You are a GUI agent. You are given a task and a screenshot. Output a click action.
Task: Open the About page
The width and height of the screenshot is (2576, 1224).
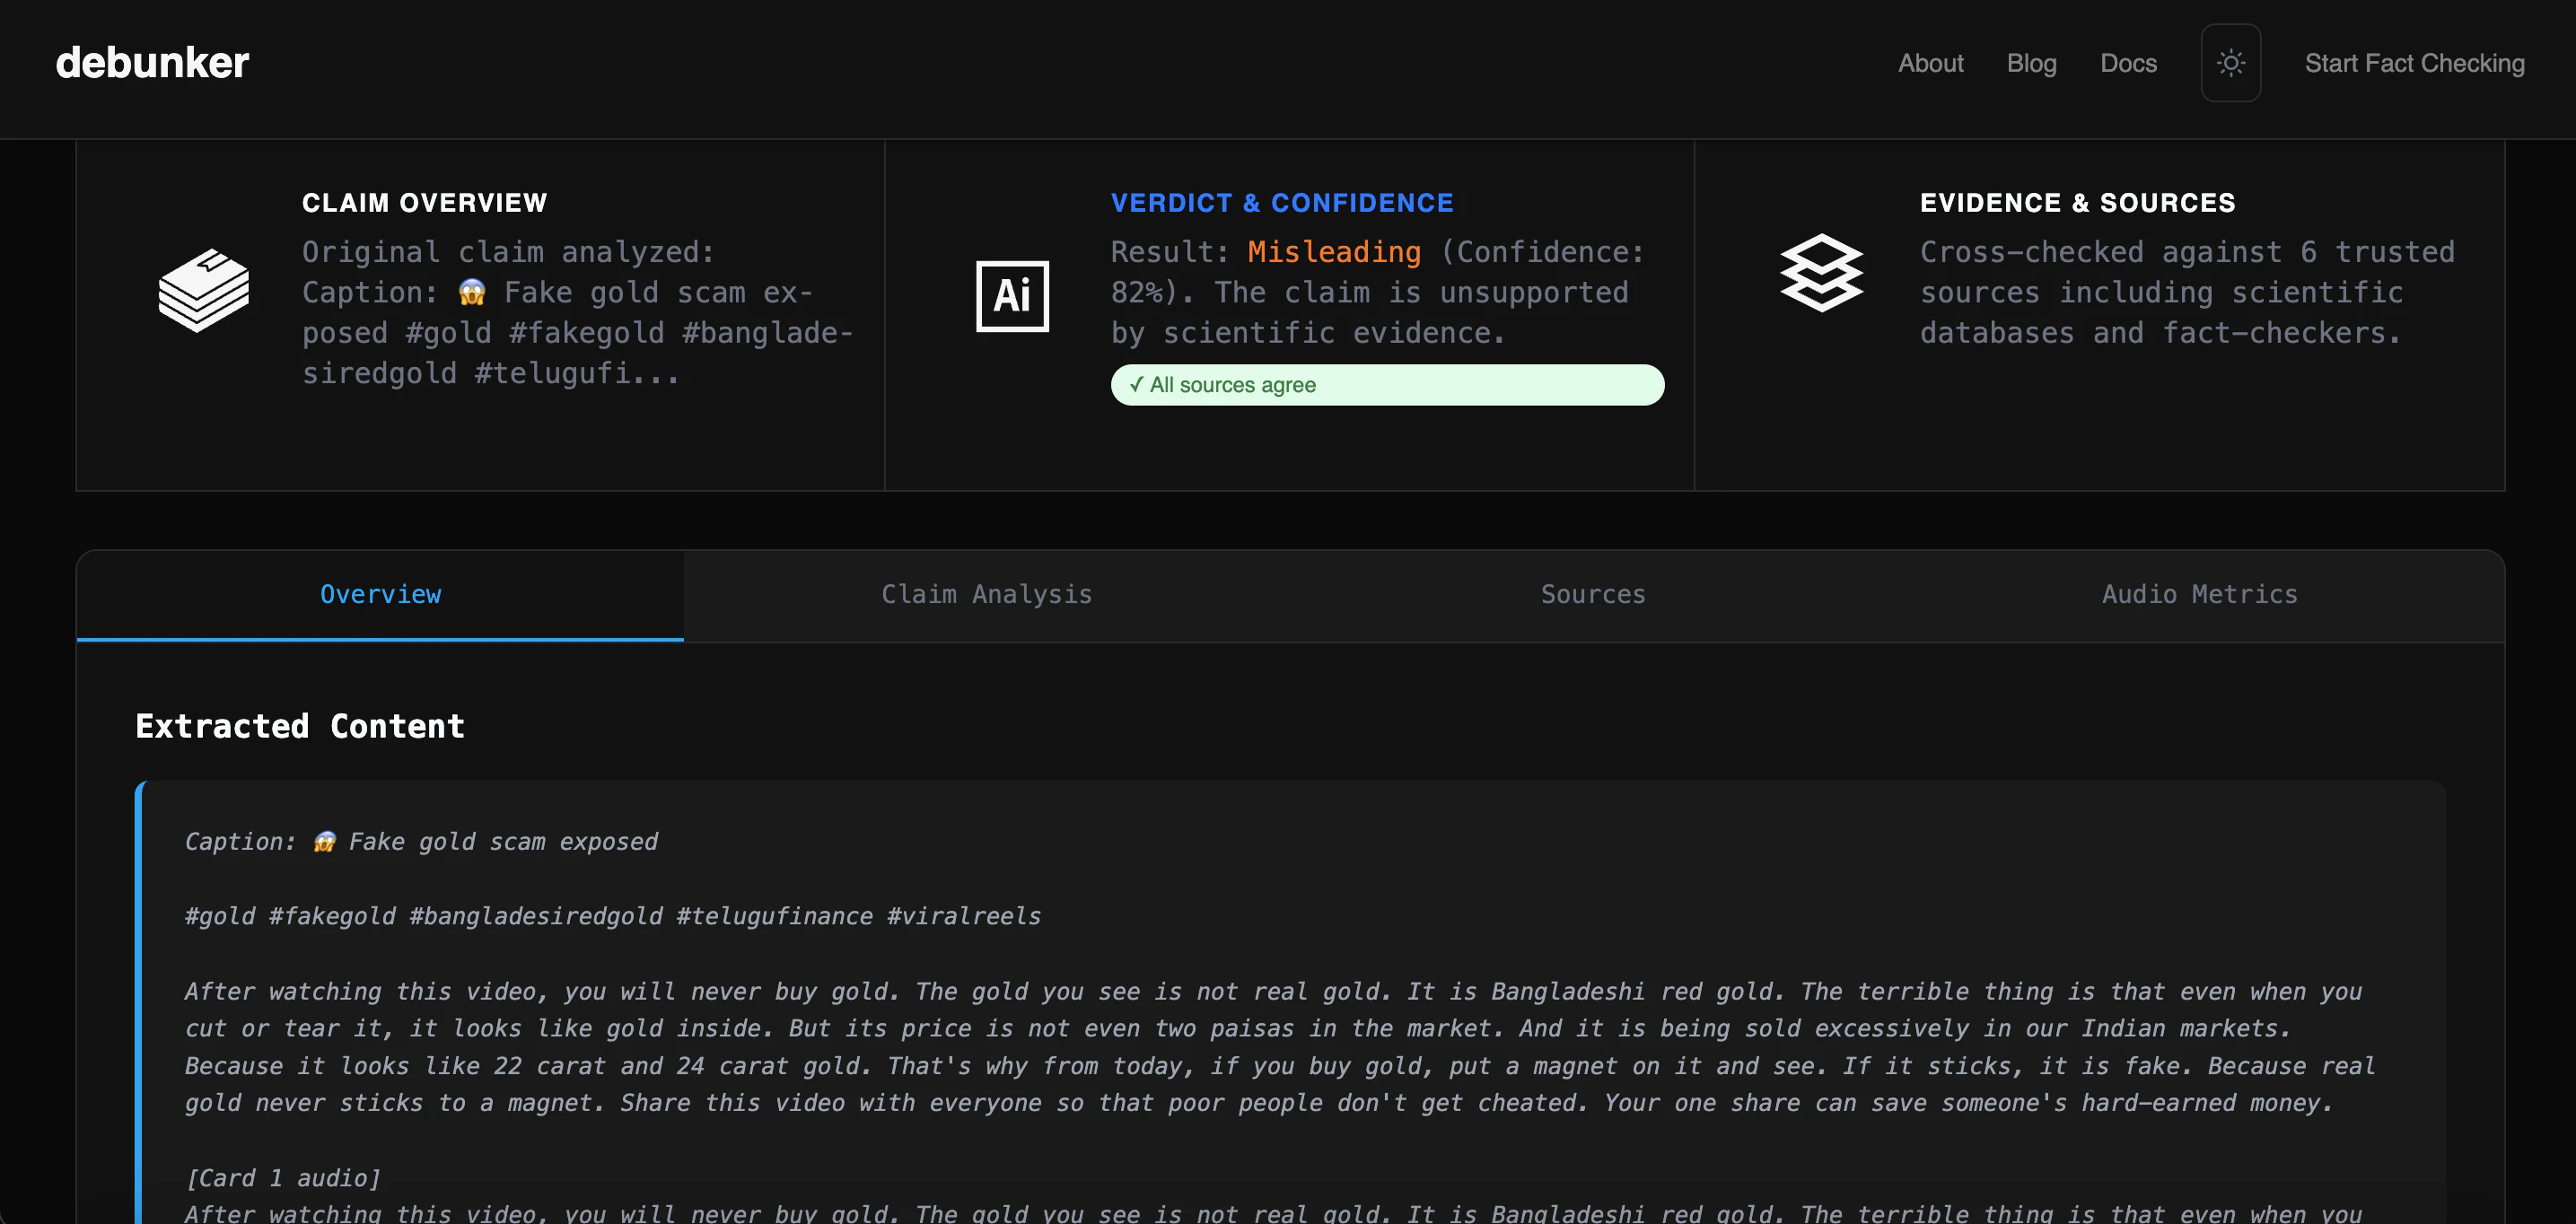(x=1930, y=63)
